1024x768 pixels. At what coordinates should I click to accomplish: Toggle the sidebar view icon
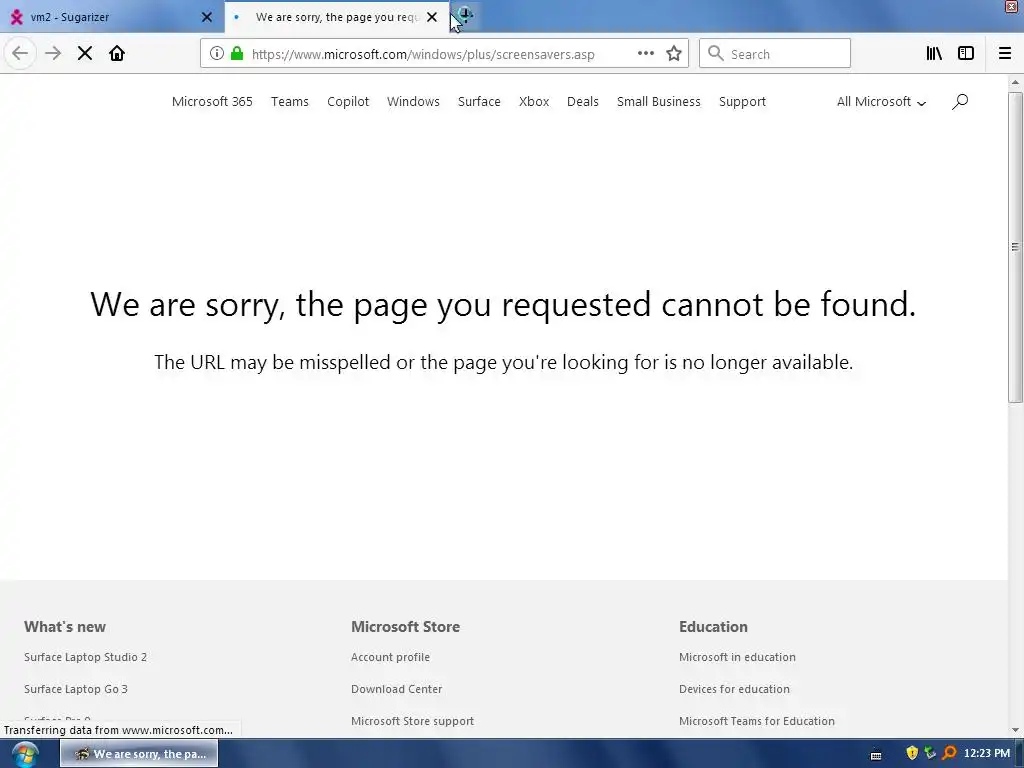[966, 54]
